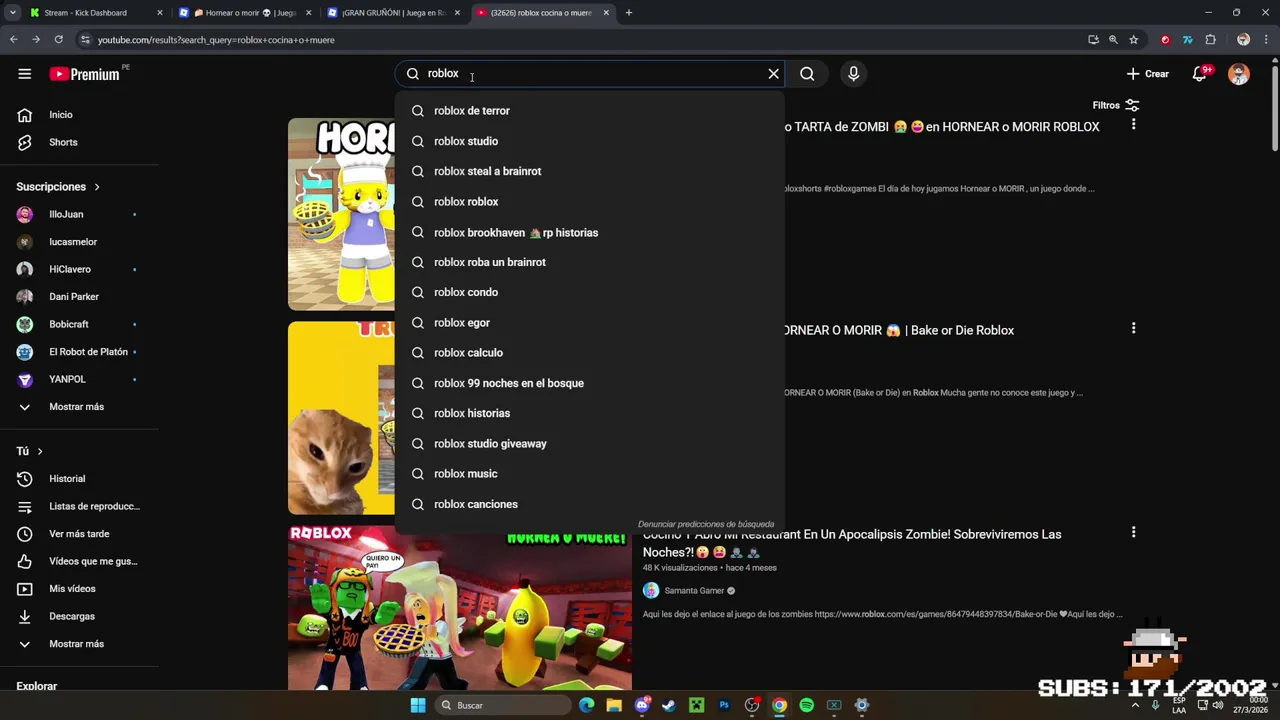This screenshot has height=720, width=1280.
Task: Open the Filtros search filters
Action: coord(1115,105)
